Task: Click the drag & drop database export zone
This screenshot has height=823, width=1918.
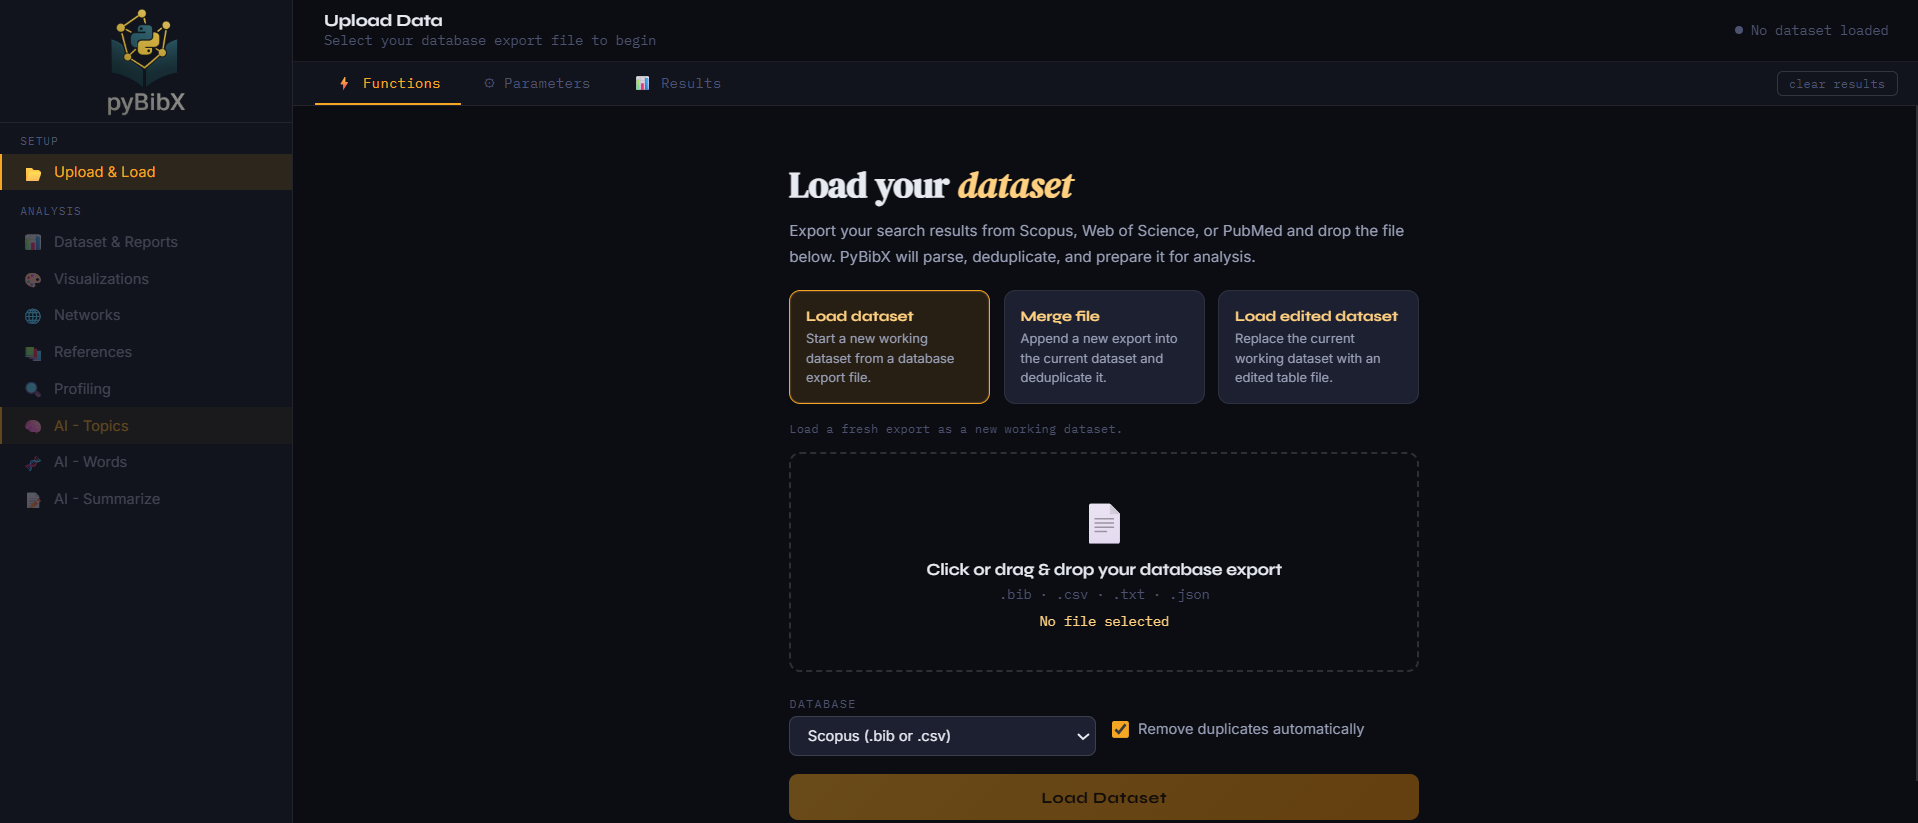Action: click(1104, 562)
